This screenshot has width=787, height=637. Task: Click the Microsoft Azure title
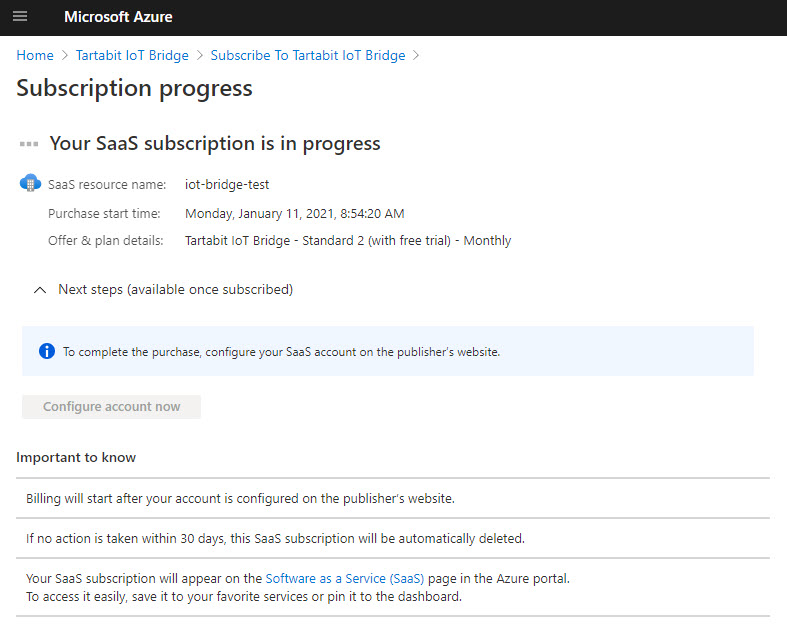[118, 17]
